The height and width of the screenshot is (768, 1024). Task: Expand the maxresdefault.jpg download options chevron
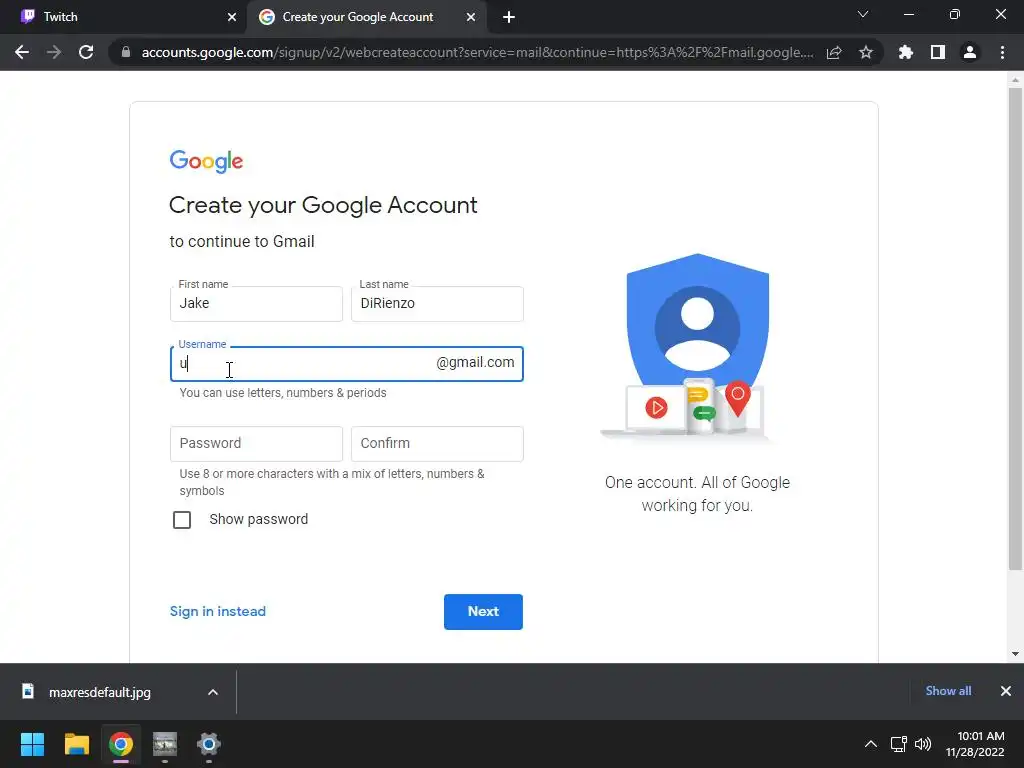213,692
